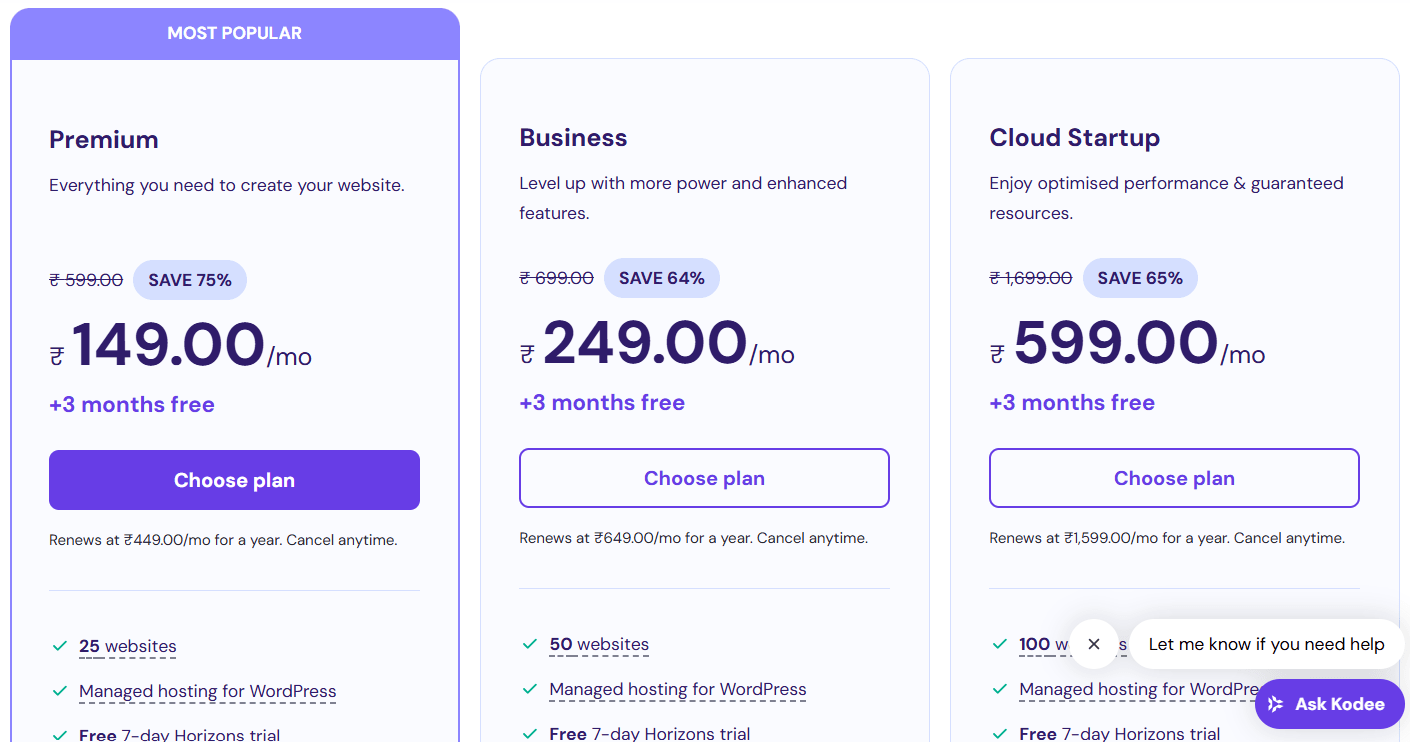Click the SAVE 75% badge on Premium
1410x742 pixels.
(189, 280)
